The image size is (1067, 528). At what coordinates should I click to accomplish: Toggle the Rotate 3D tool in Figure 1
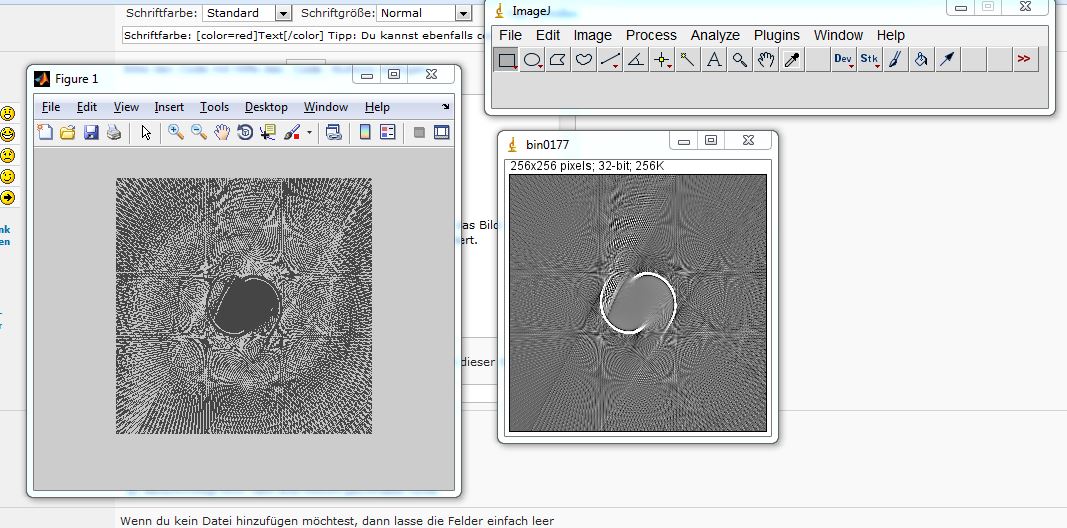coord(245,132)
